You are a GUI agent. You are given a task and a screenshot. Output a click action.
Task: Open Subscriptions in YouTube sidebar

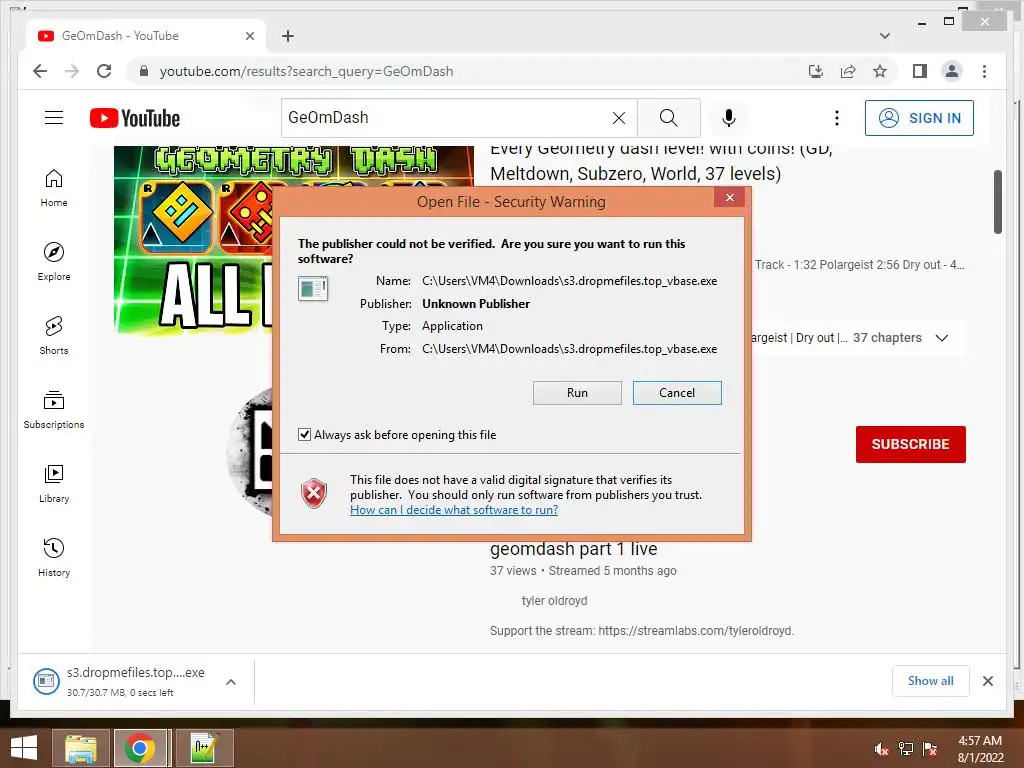pos(54,409)
